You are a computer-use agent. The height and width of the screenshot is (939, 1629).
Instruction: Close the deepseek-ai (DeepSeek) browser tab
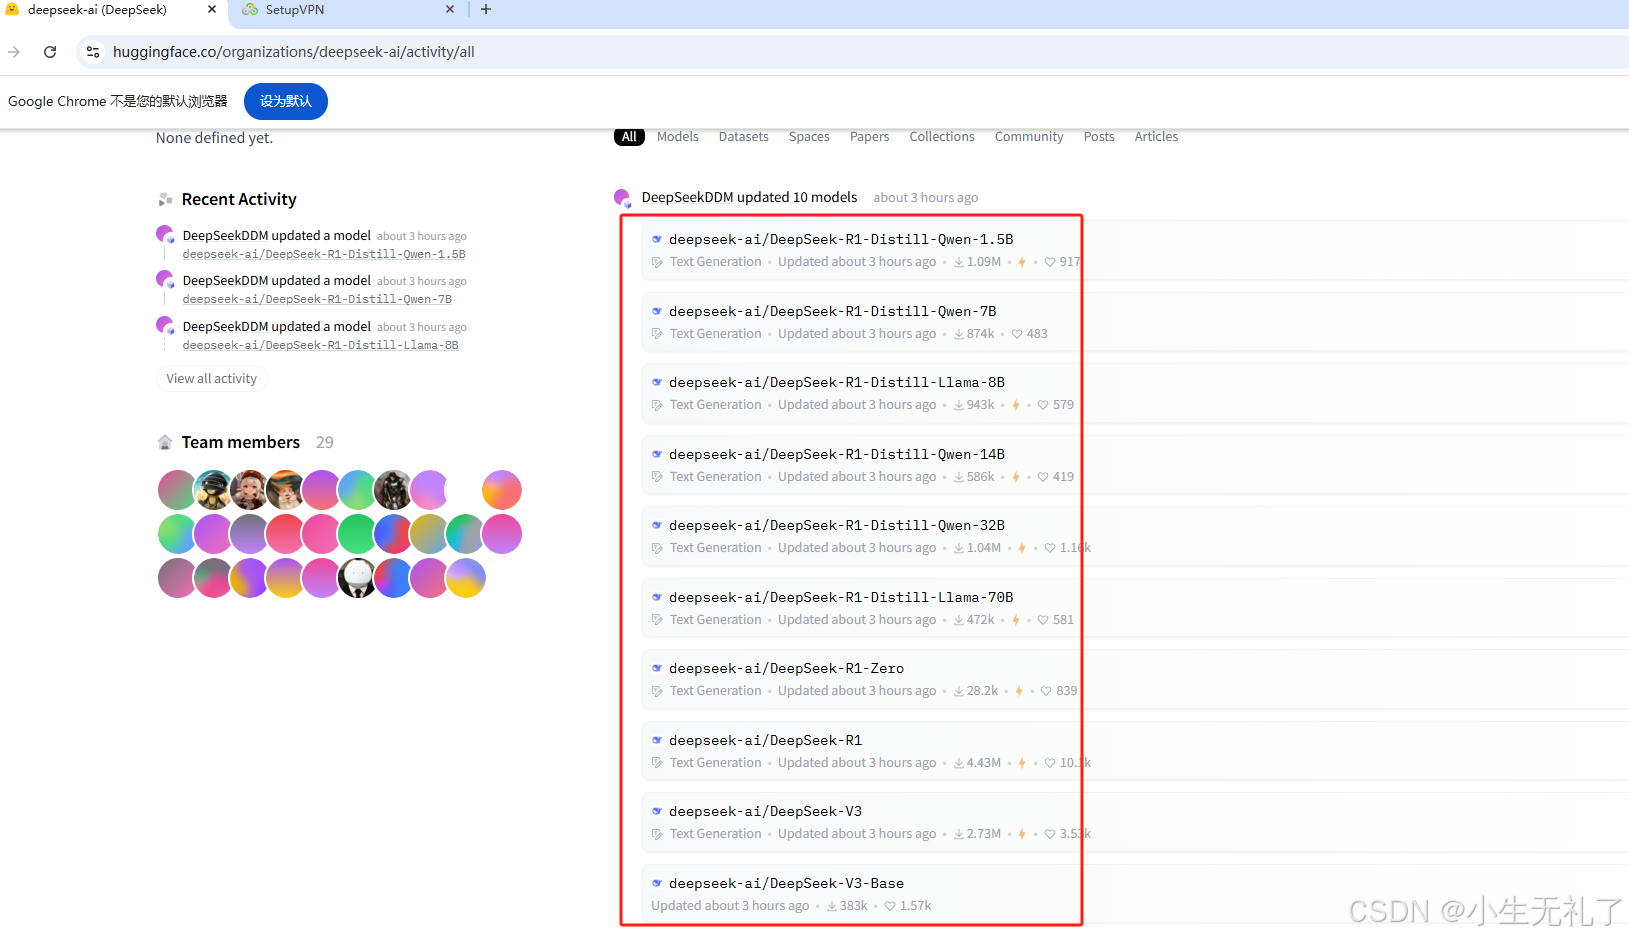tap(212, 9)
